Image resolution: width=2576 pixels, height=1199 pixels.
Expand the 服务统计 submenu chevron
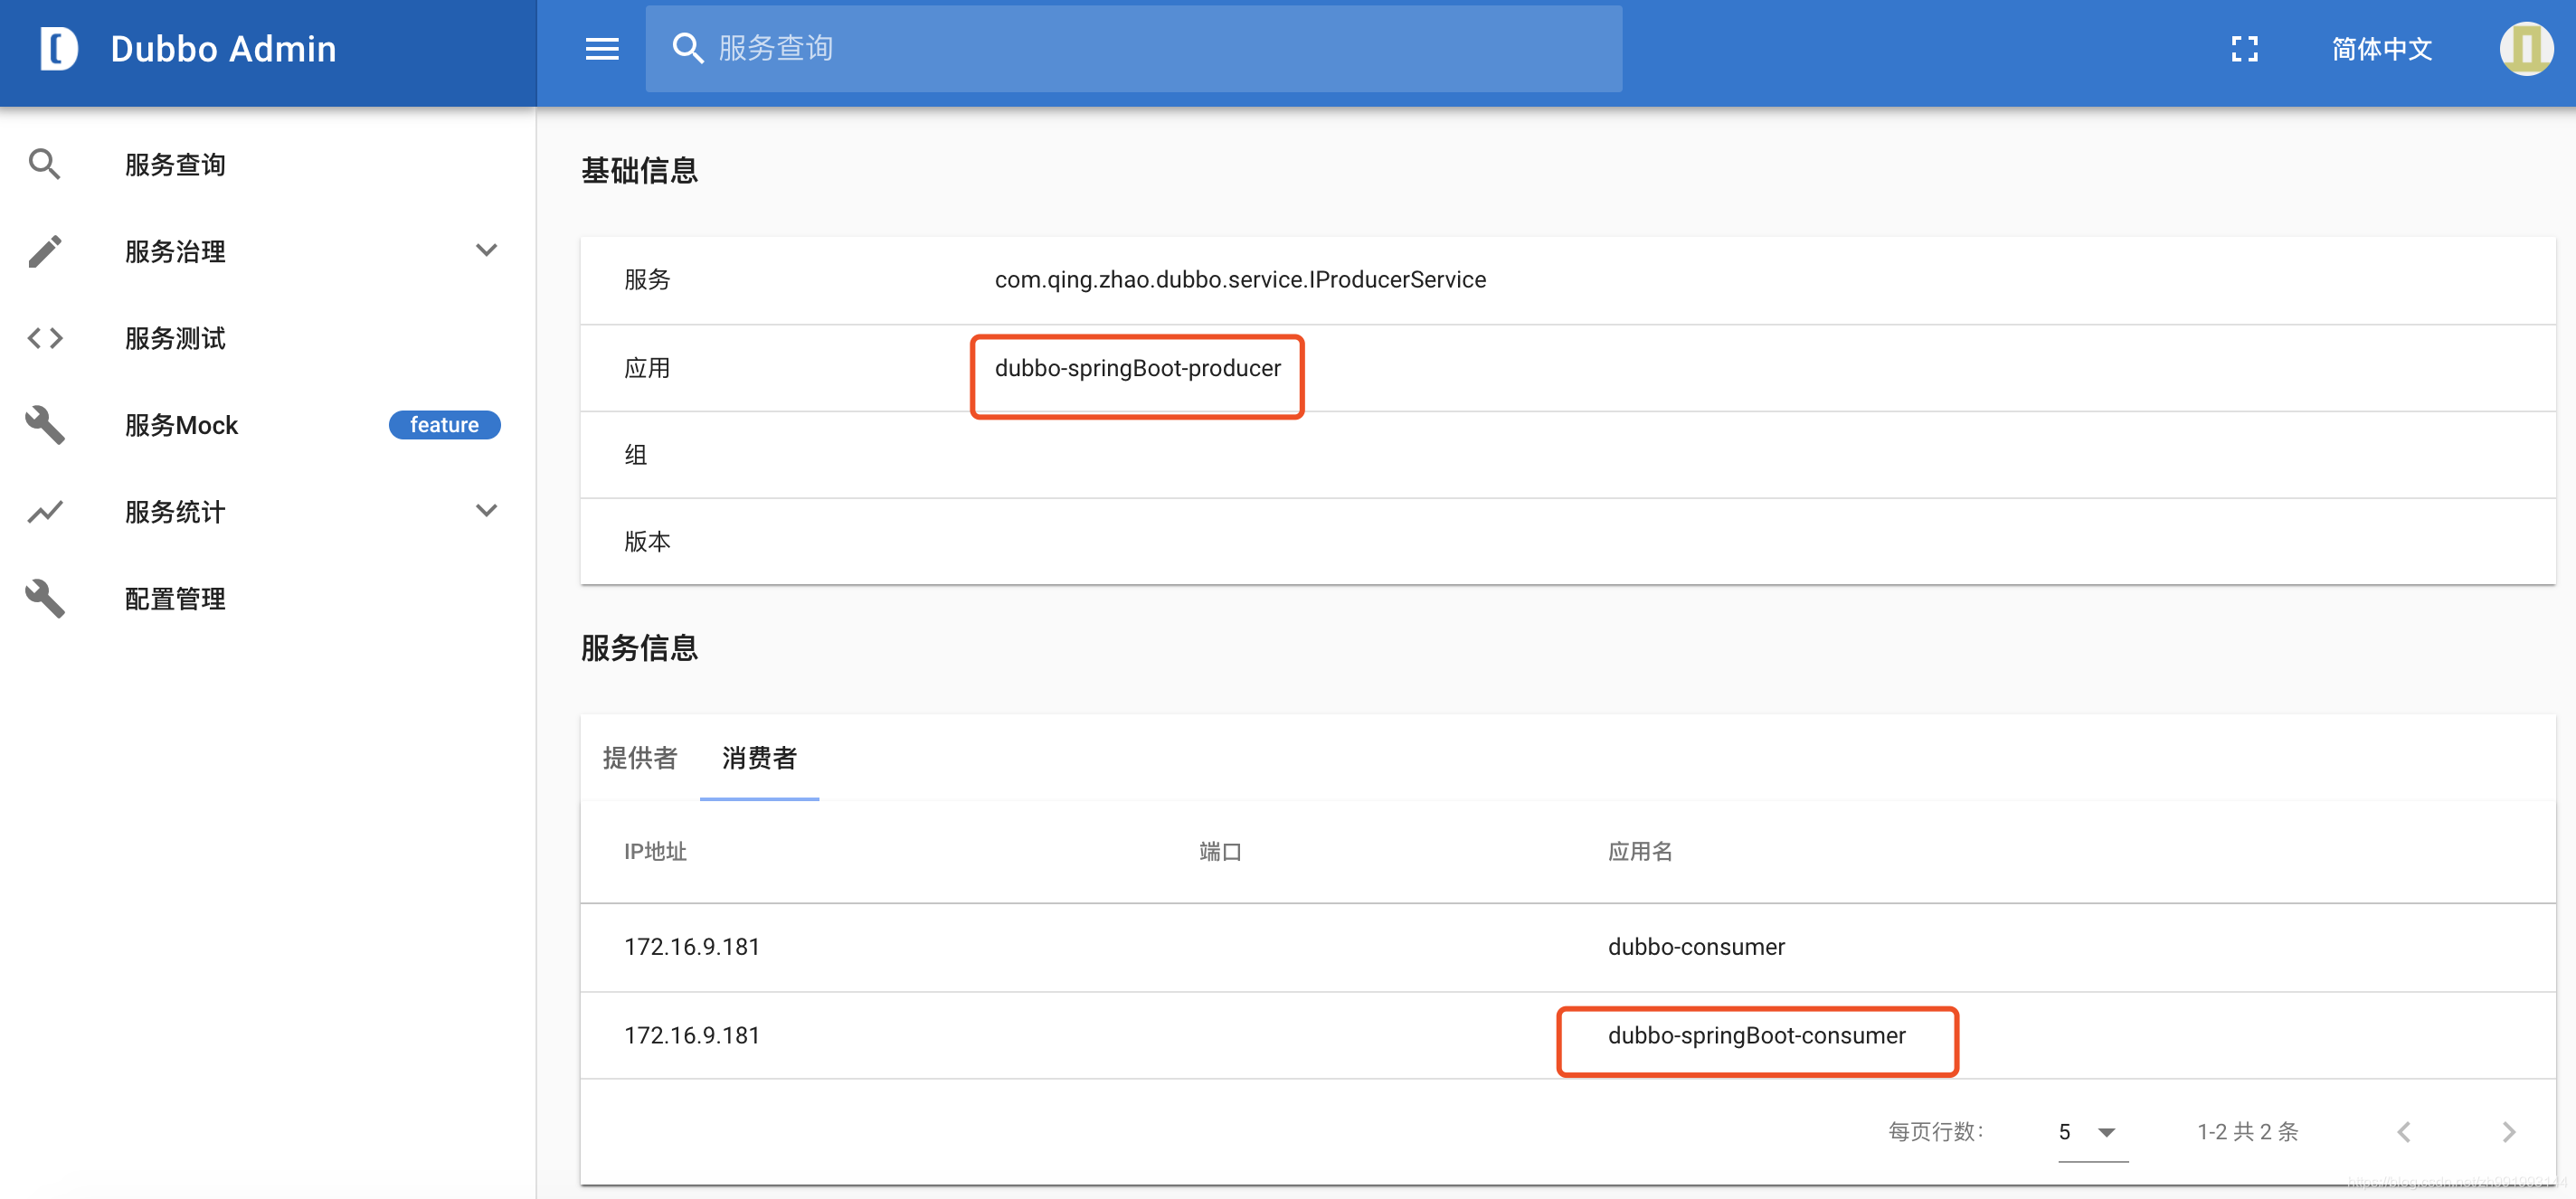click(x=486, y=510)
